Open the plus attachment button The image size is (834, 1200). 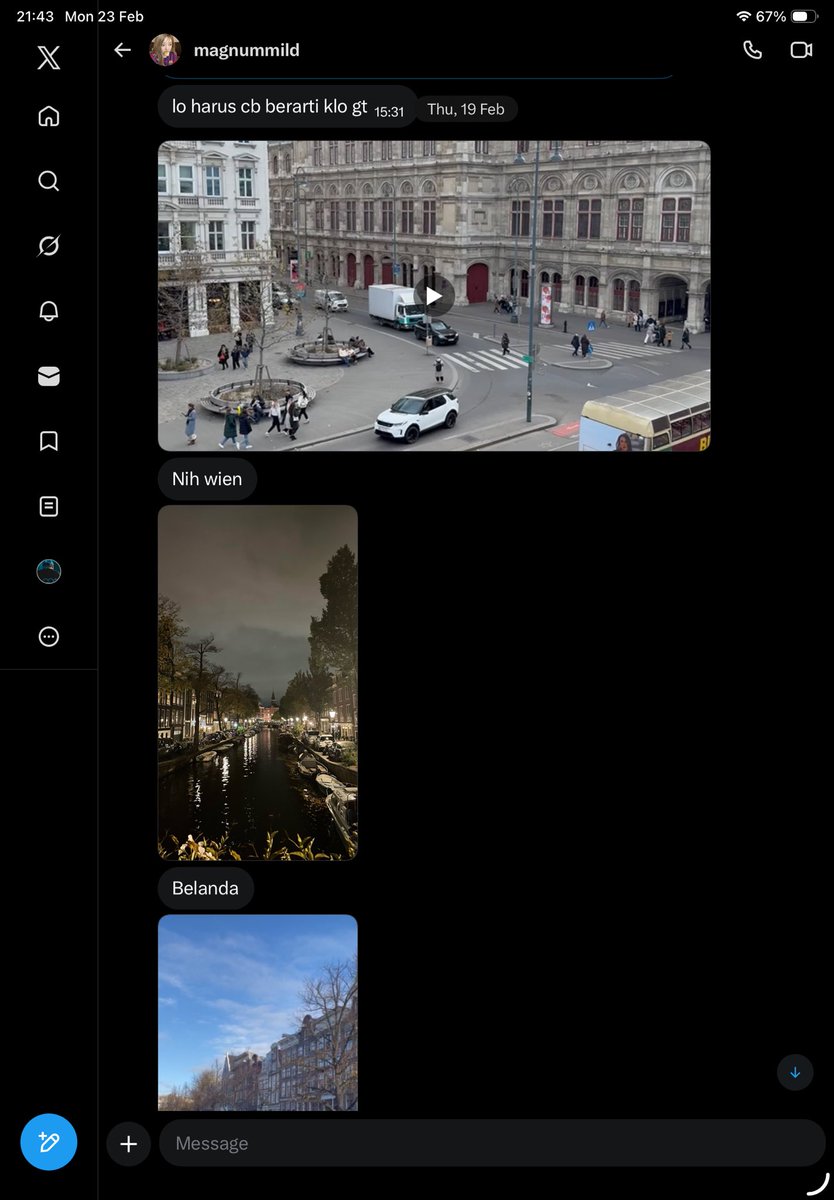[128, 1144]
